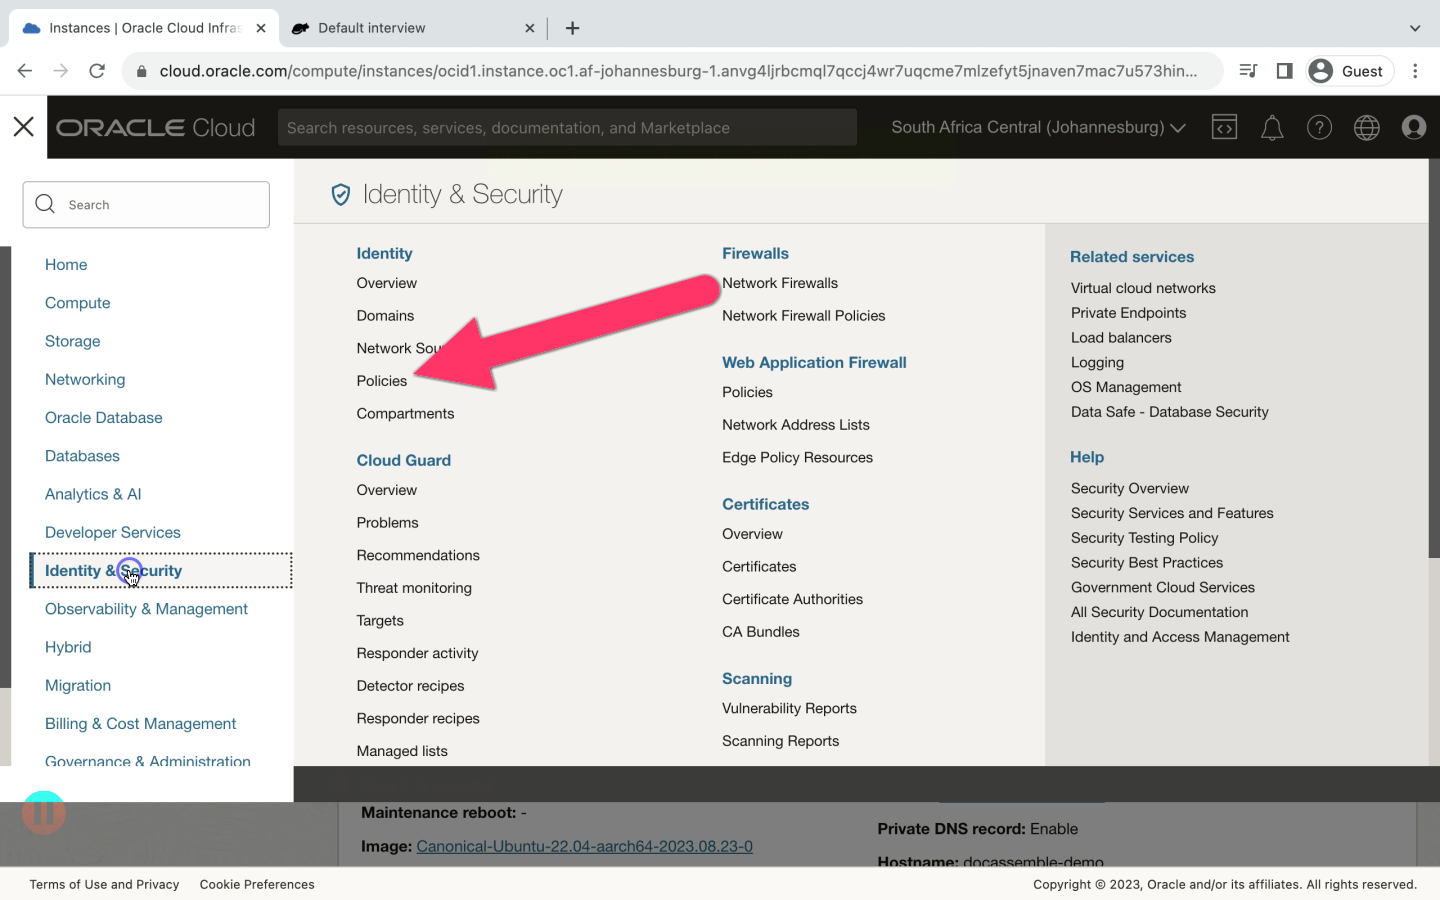Open the media control icon in browser toolbar
This screenshot has height=900, width=1440.
click(1248, 71)
